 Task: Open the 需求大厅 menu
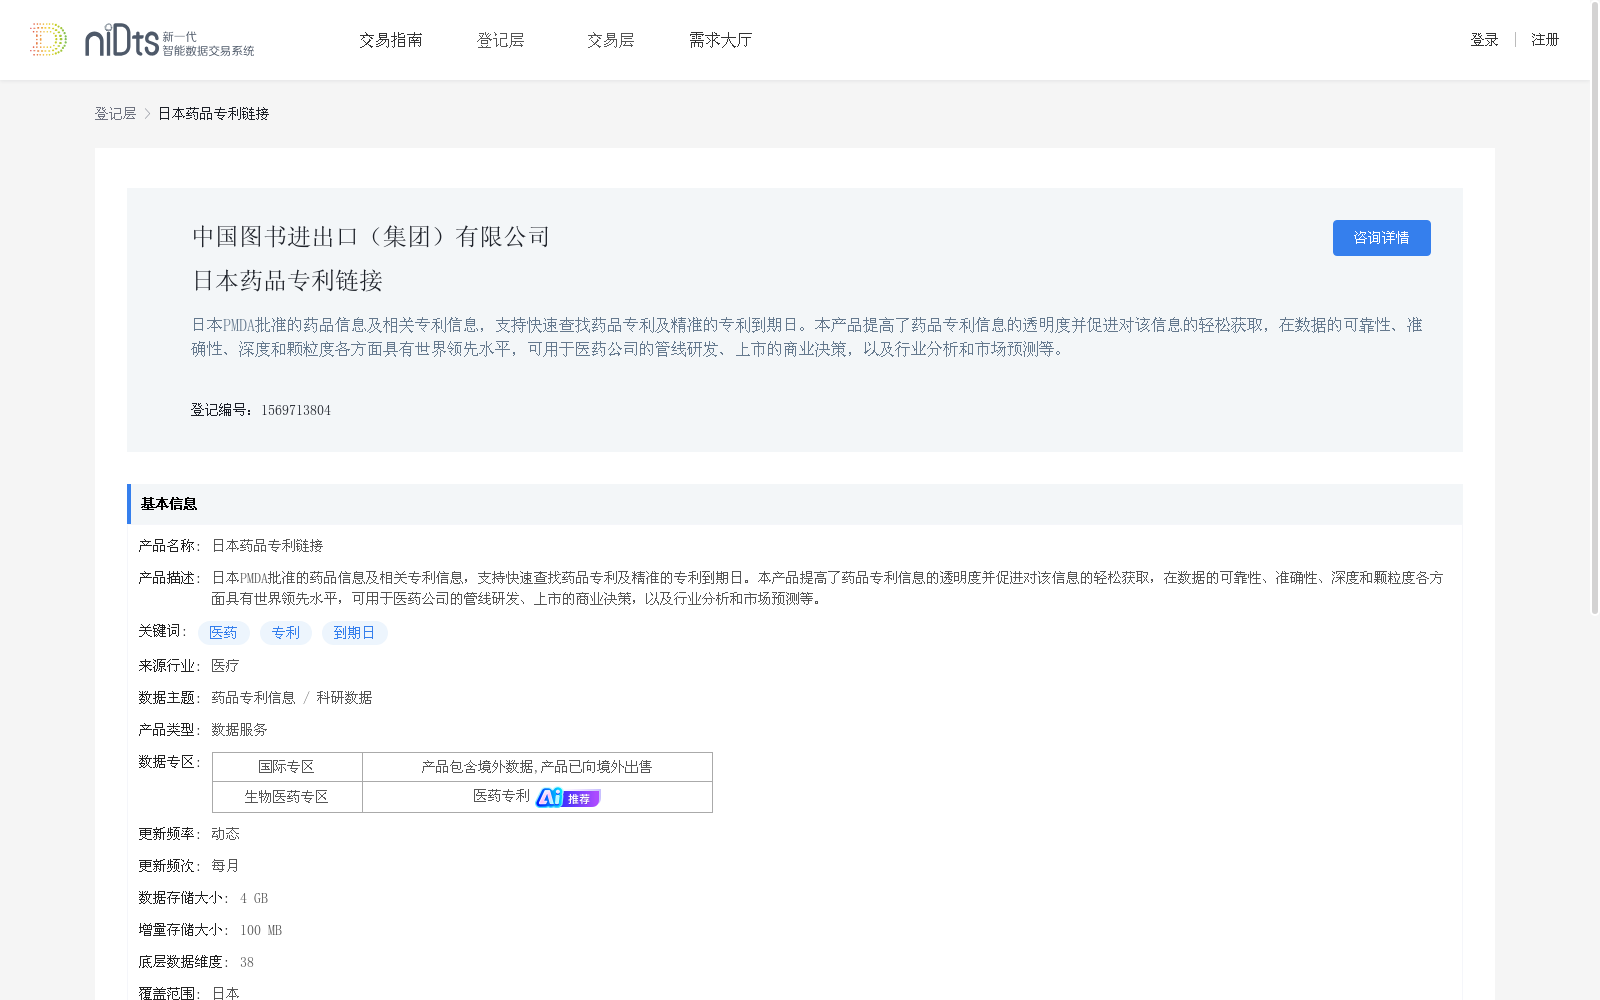720,40
